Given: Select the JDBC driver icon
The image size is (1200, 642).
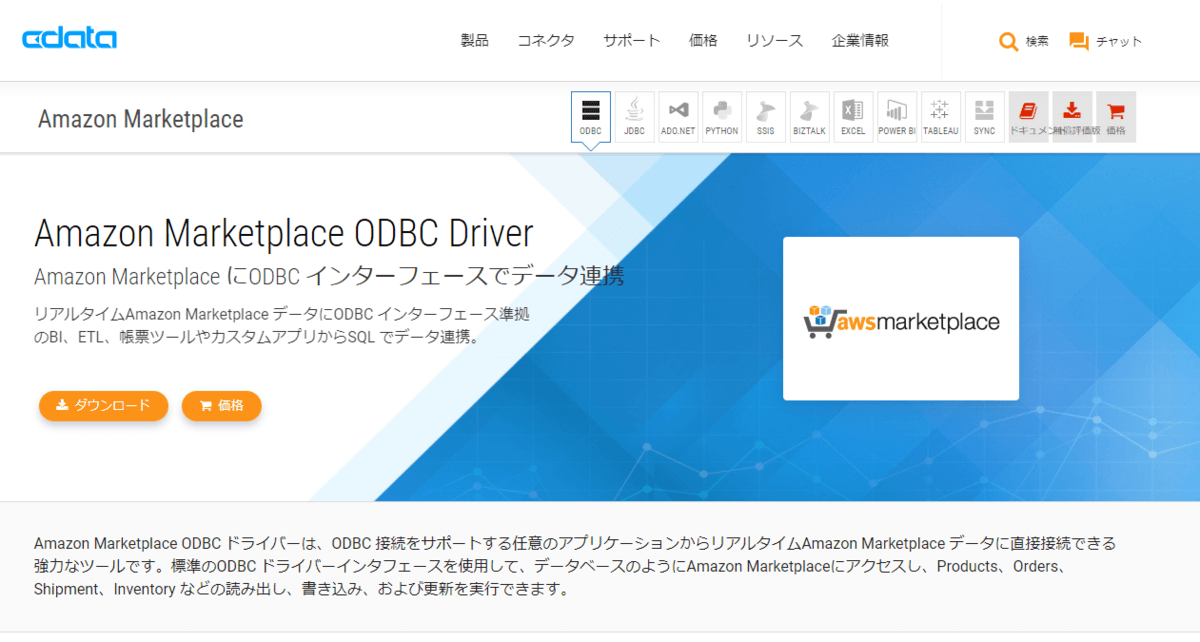Looking at the screenshot, I should 634,117.
